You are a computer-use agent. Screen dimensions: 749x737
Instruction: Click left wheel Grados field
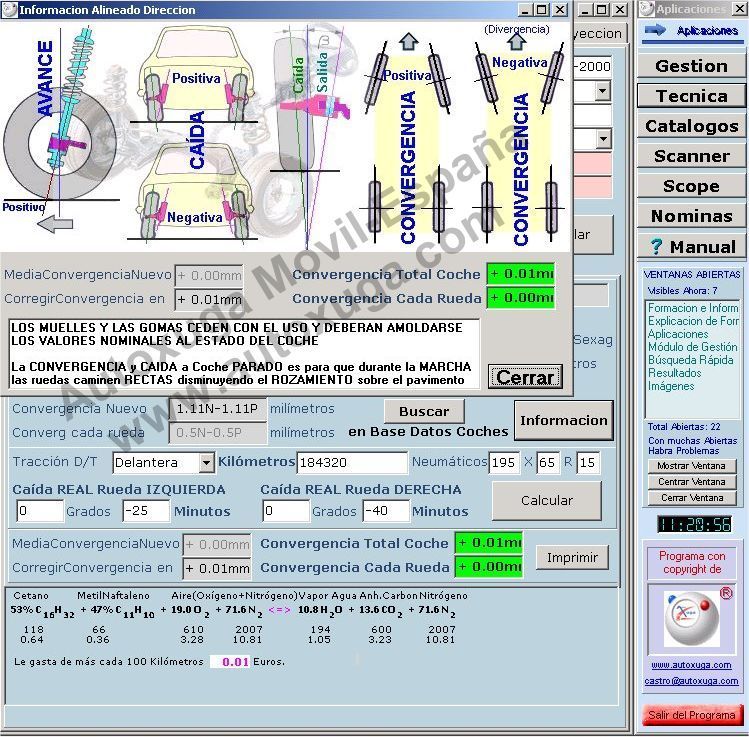[x=40, y=511]
